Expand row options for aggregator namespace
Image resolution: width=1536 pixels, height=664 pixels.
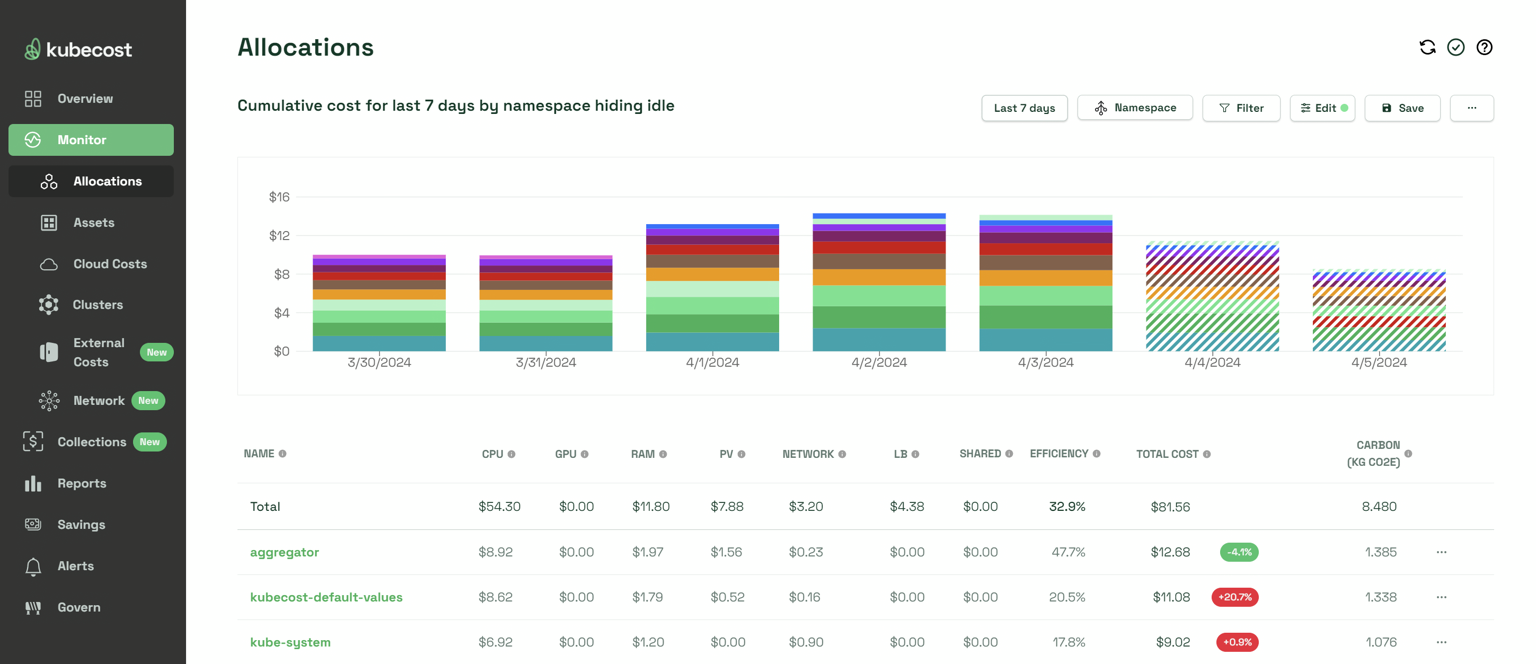(1441, 552)
